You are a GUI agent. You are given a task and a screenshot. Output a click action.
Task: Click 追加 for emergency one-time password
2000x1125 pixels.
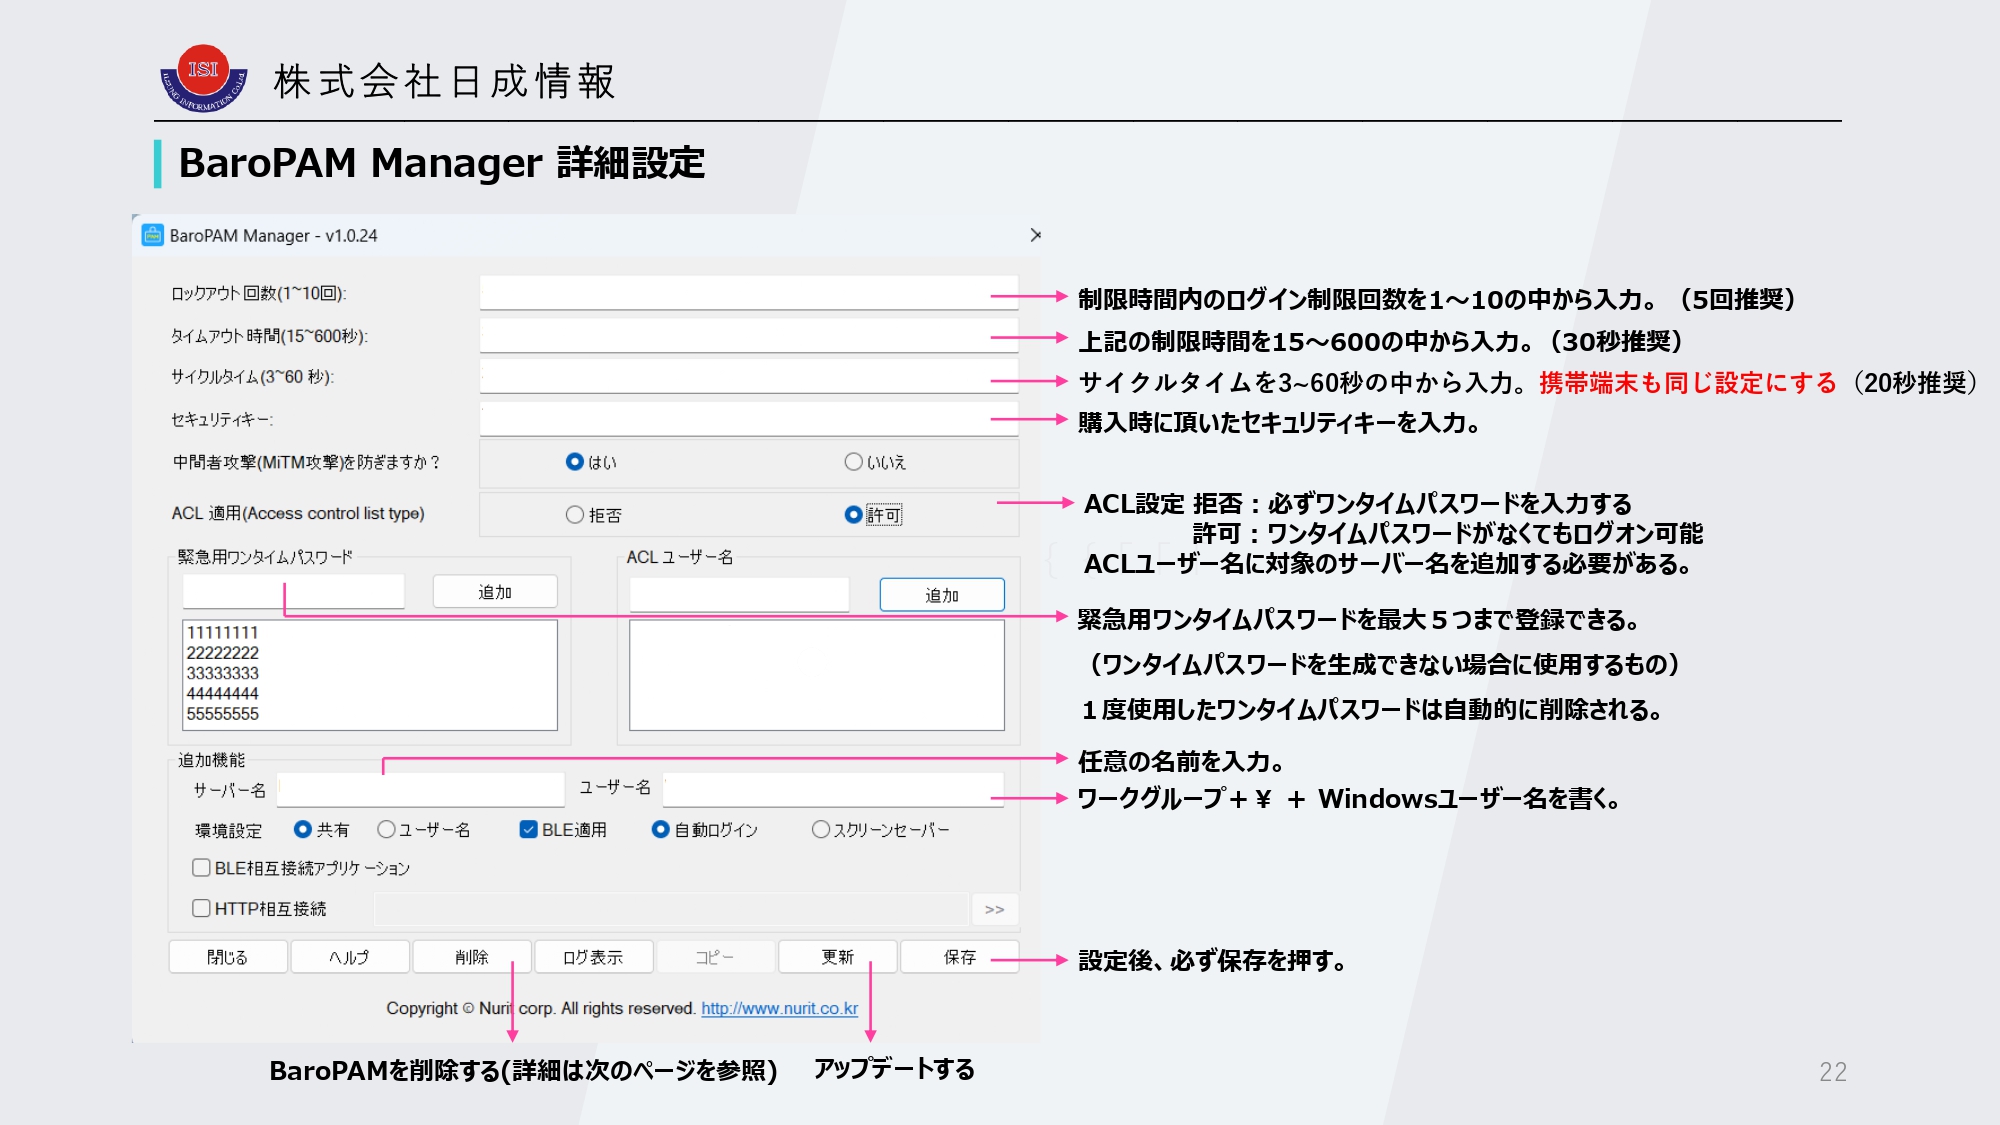coord(495,592)
